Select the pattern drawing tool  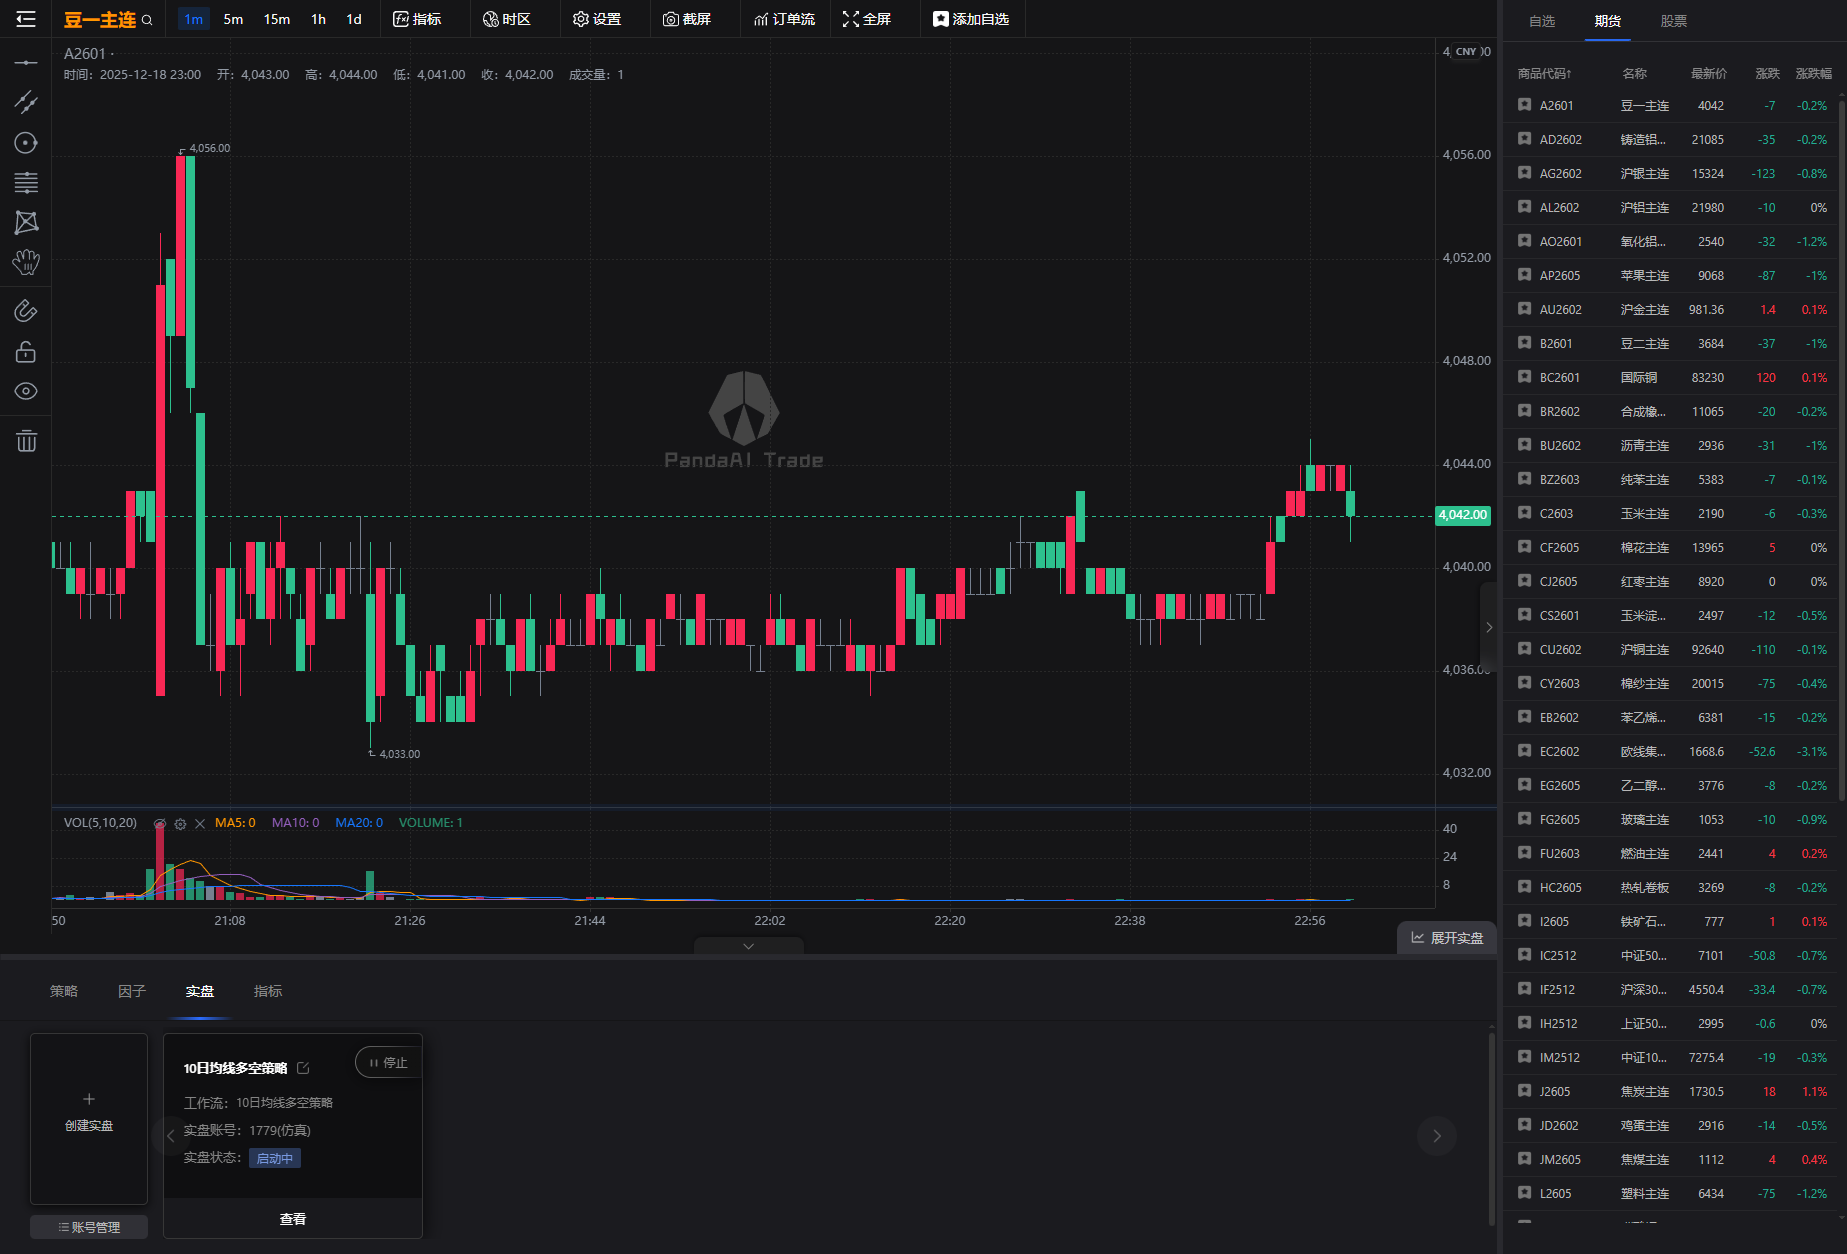[x=26, y=222]
